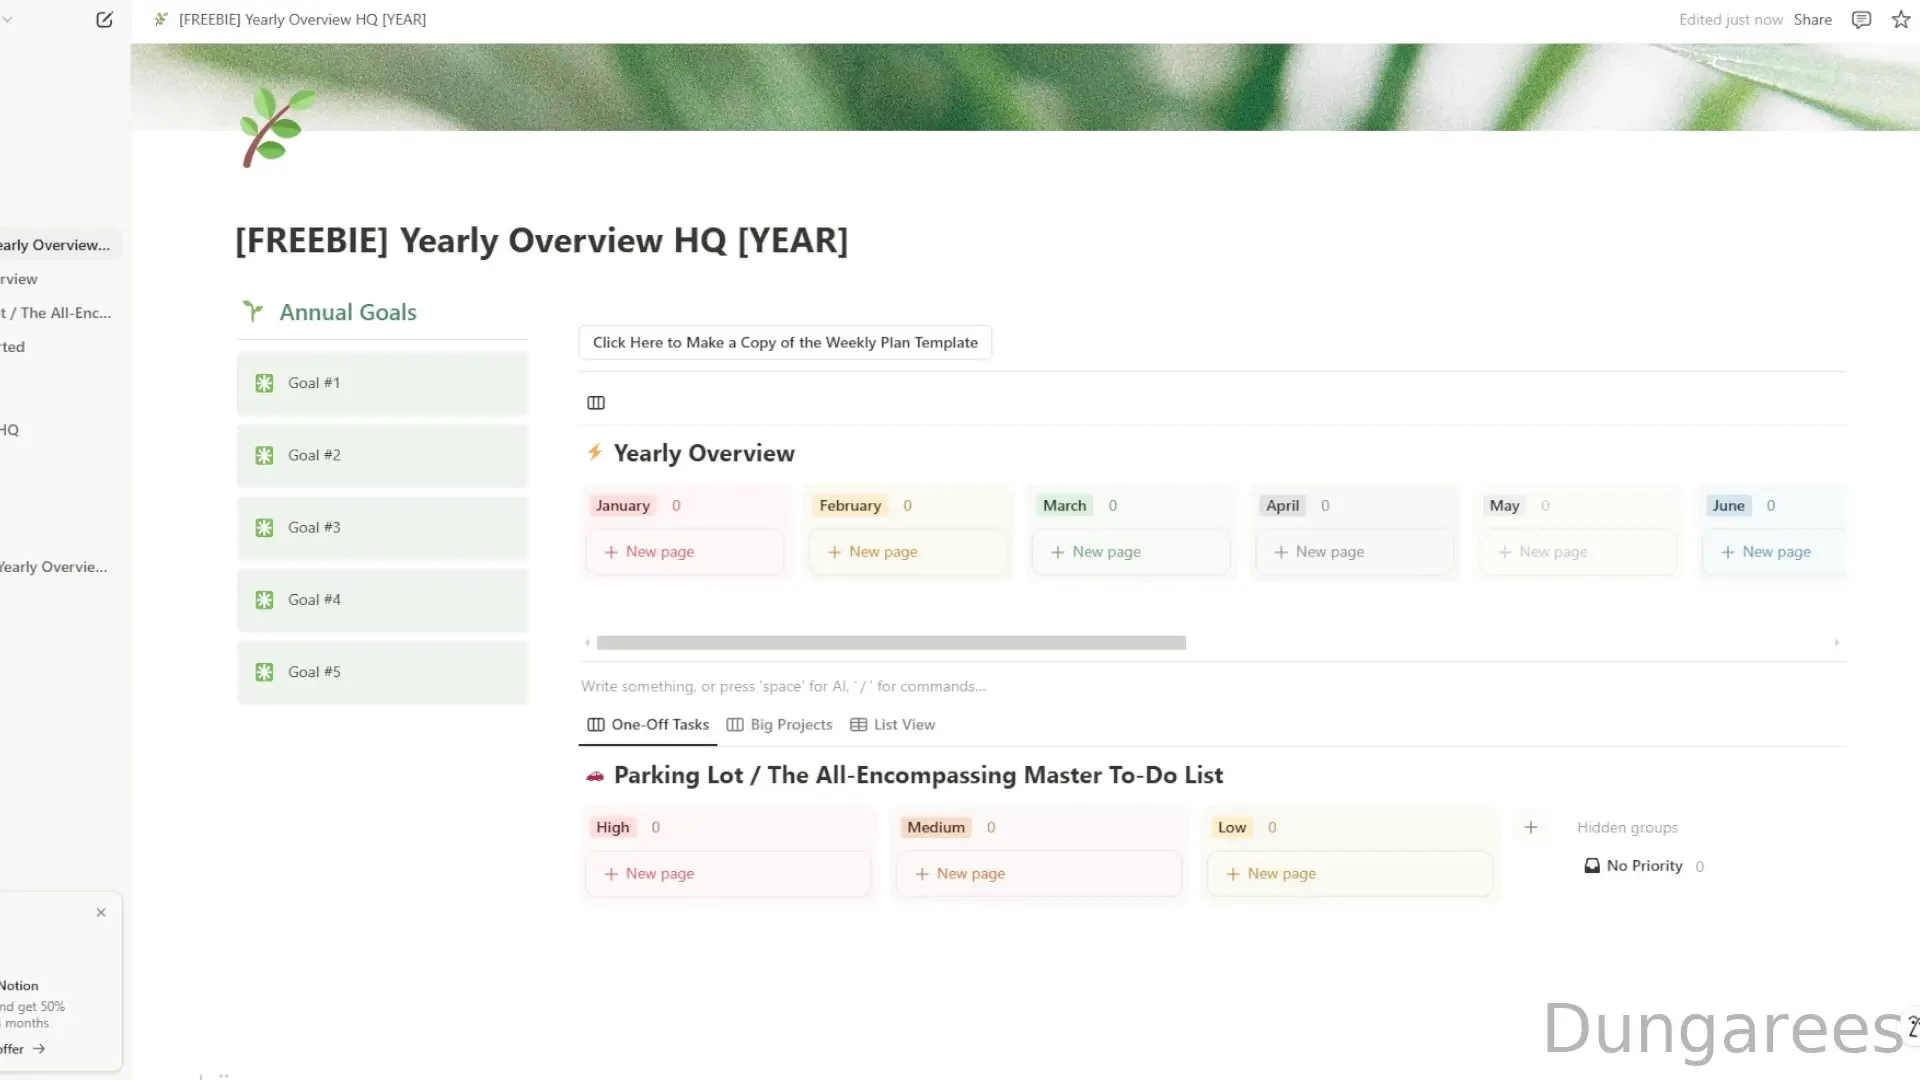Dismiss the Notion offer popup

click(x=101, y=912)
